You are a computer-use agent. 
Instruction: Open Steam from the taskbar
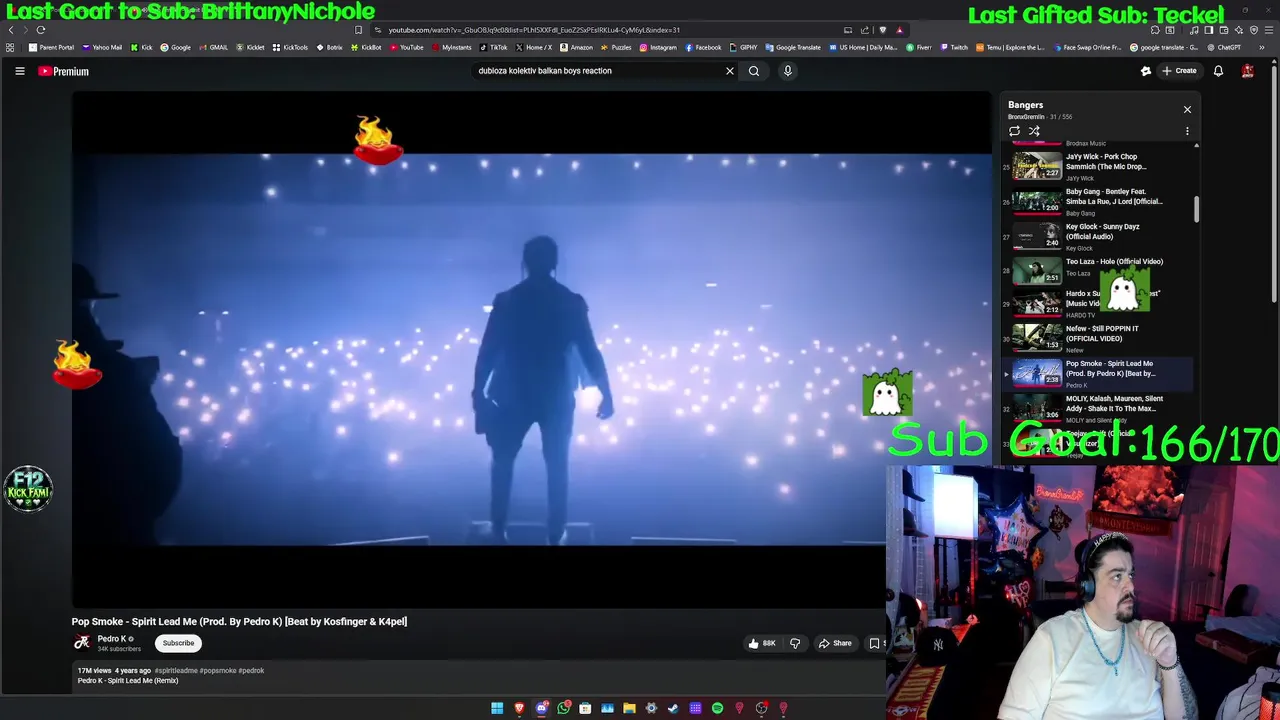[x=673, y=708]
